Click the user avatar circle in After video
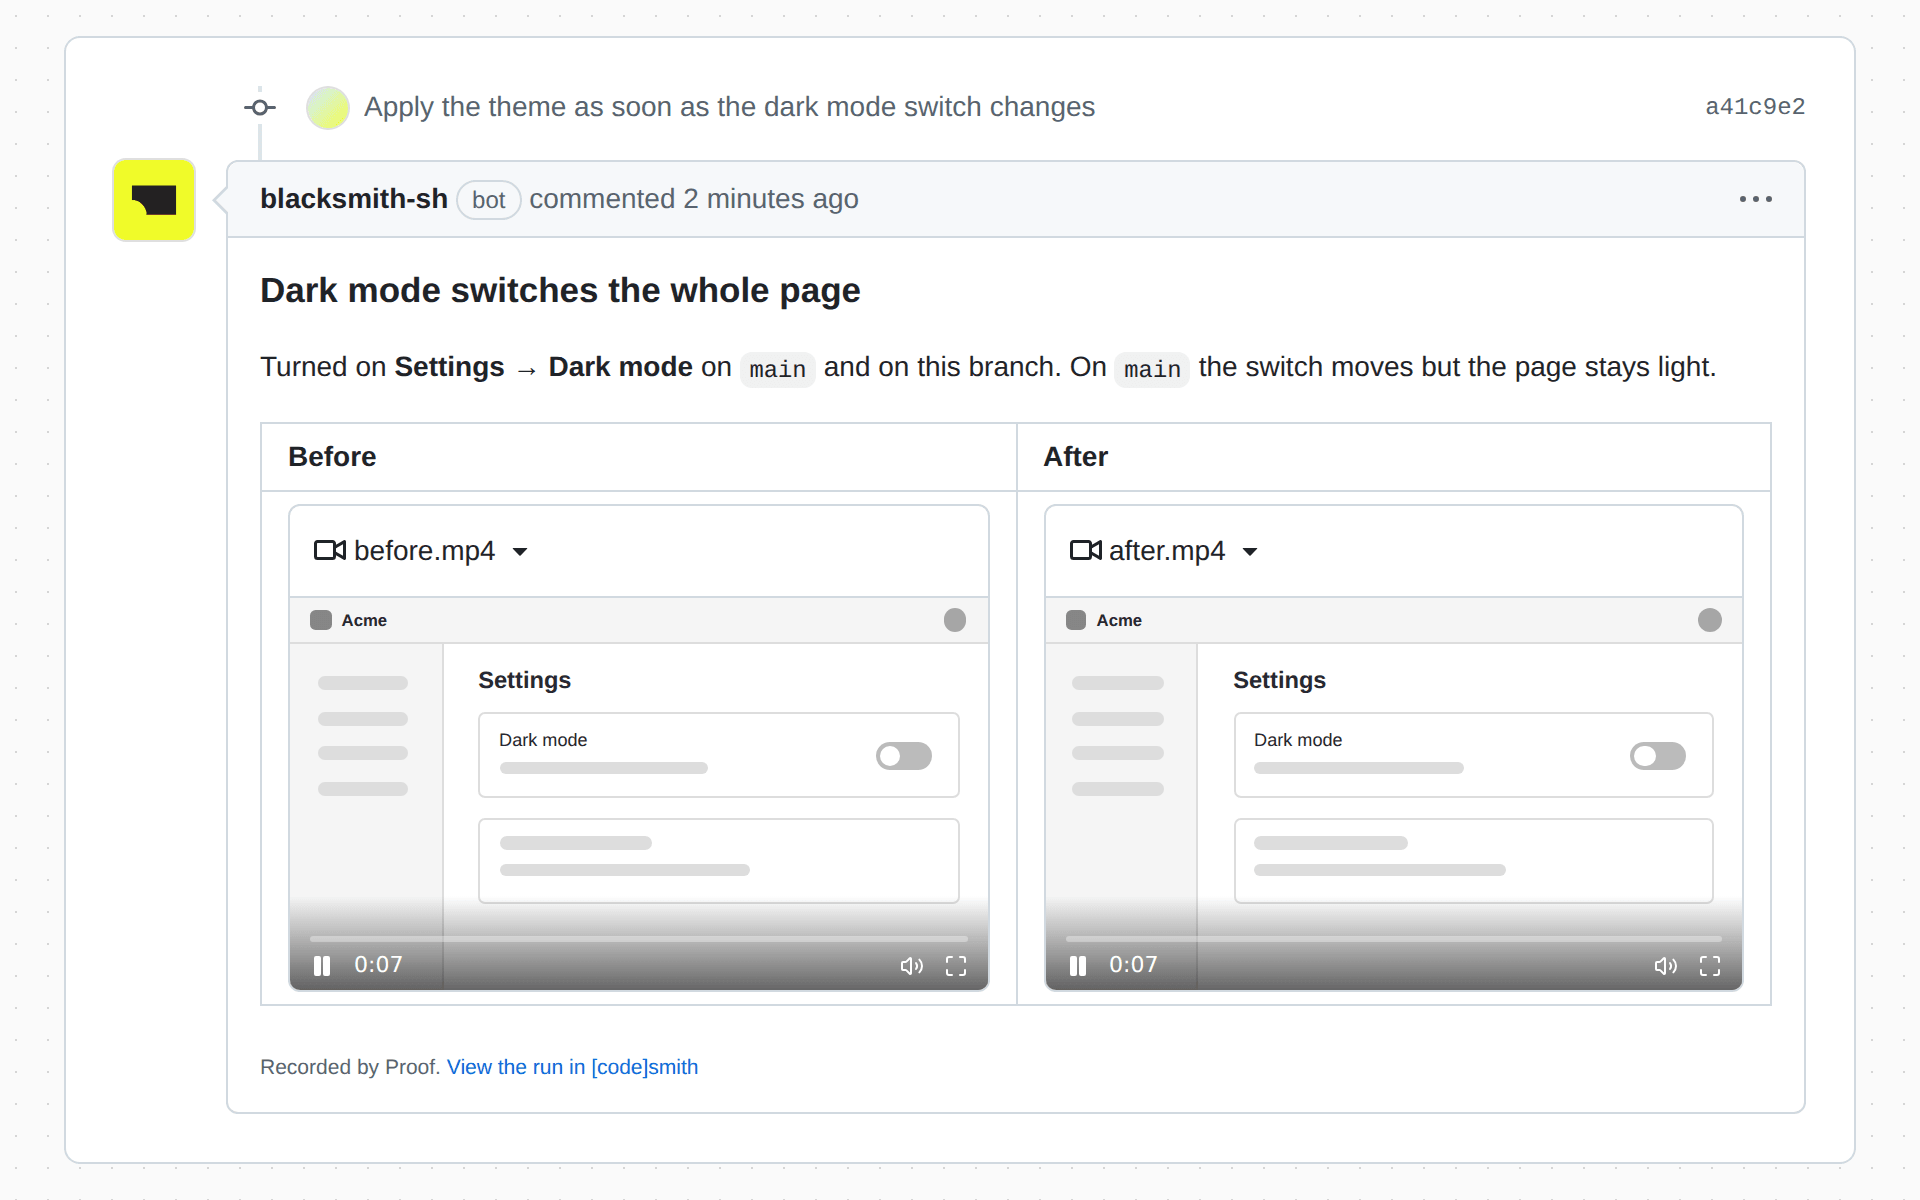 point(1710,620)
